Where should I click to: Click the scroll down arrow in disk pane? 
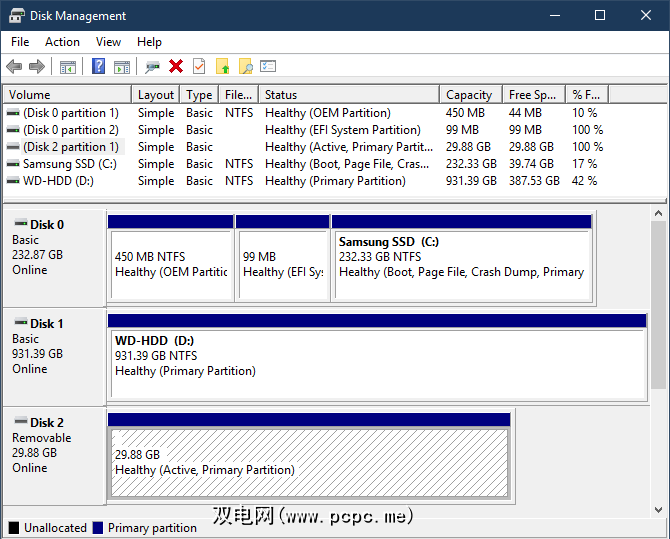coord(658,510)
